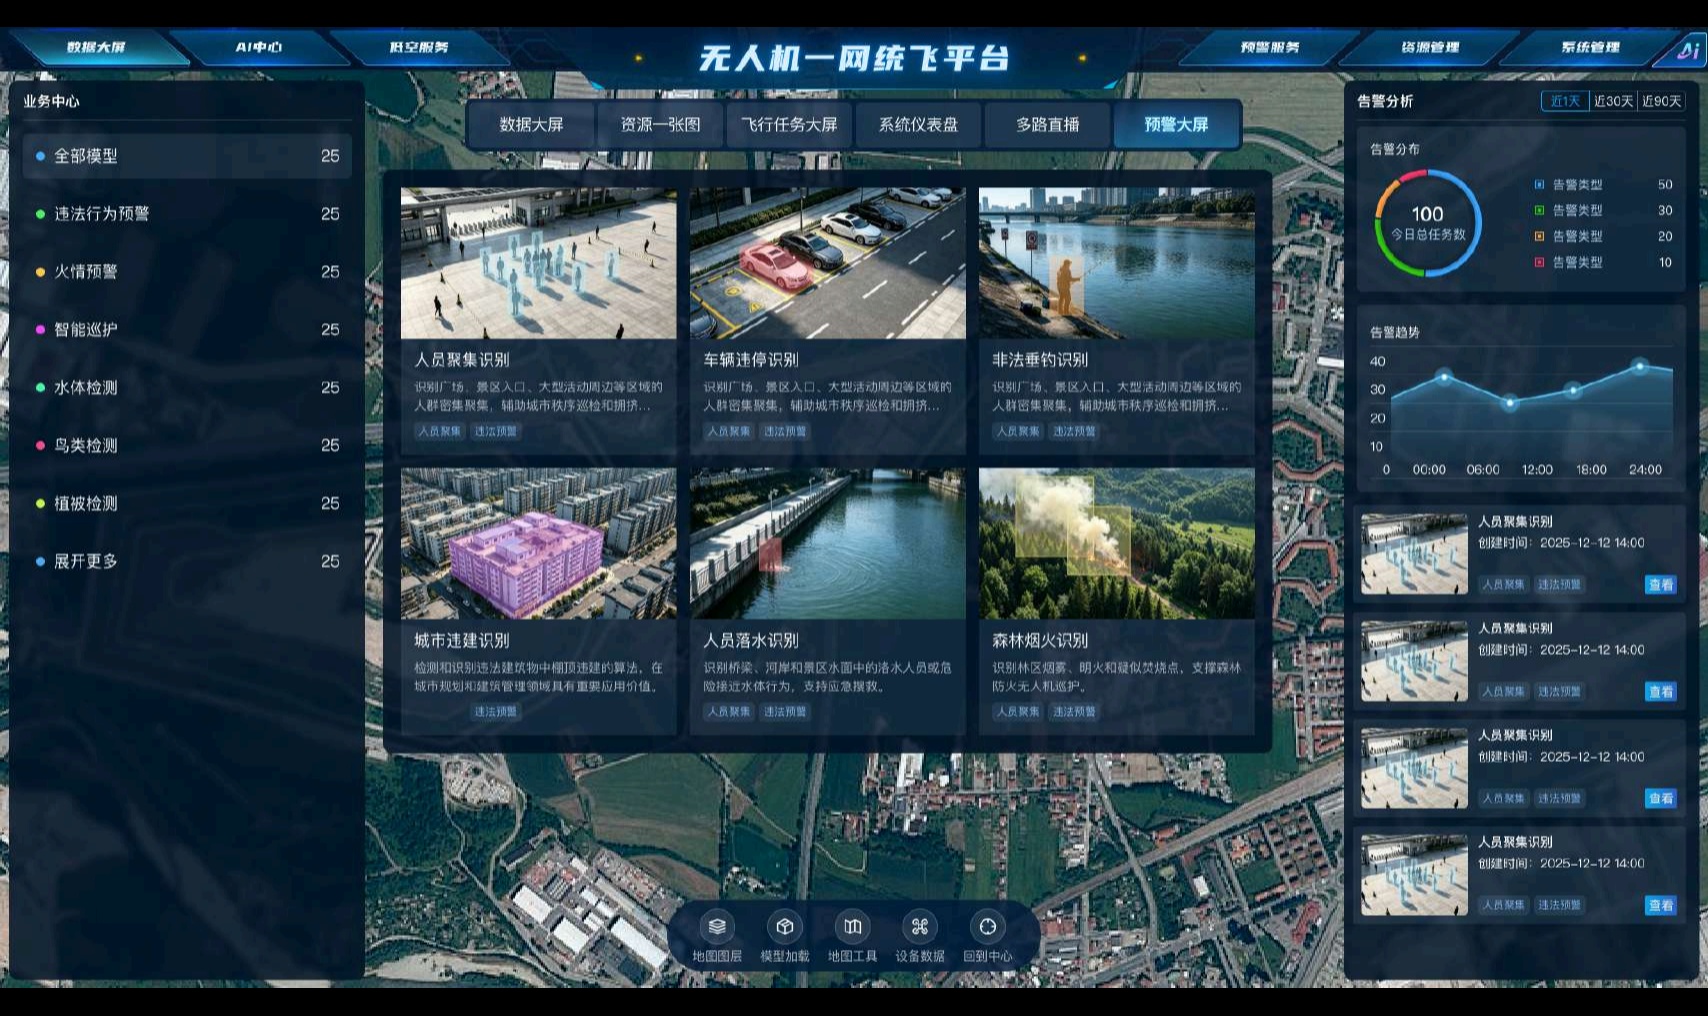
Task: Select the 近1天 time range
Action: (x=1565, y=101)
